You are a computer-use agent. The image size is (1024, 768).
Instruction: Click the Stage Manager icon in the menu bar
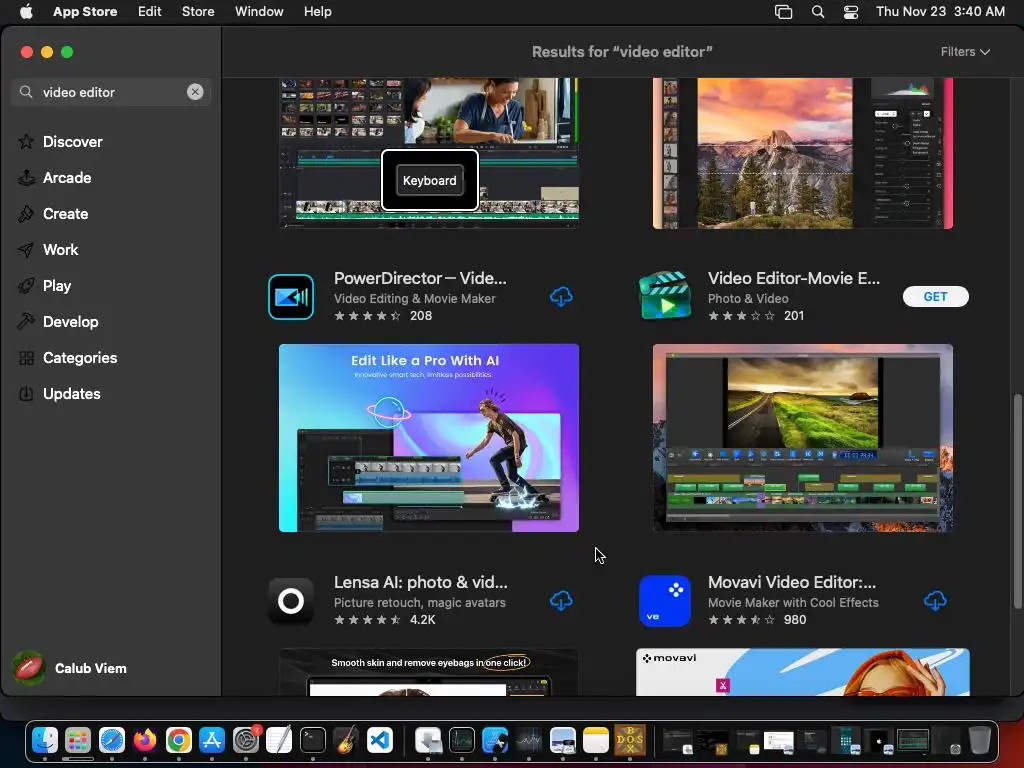click(x=783, y=12)
